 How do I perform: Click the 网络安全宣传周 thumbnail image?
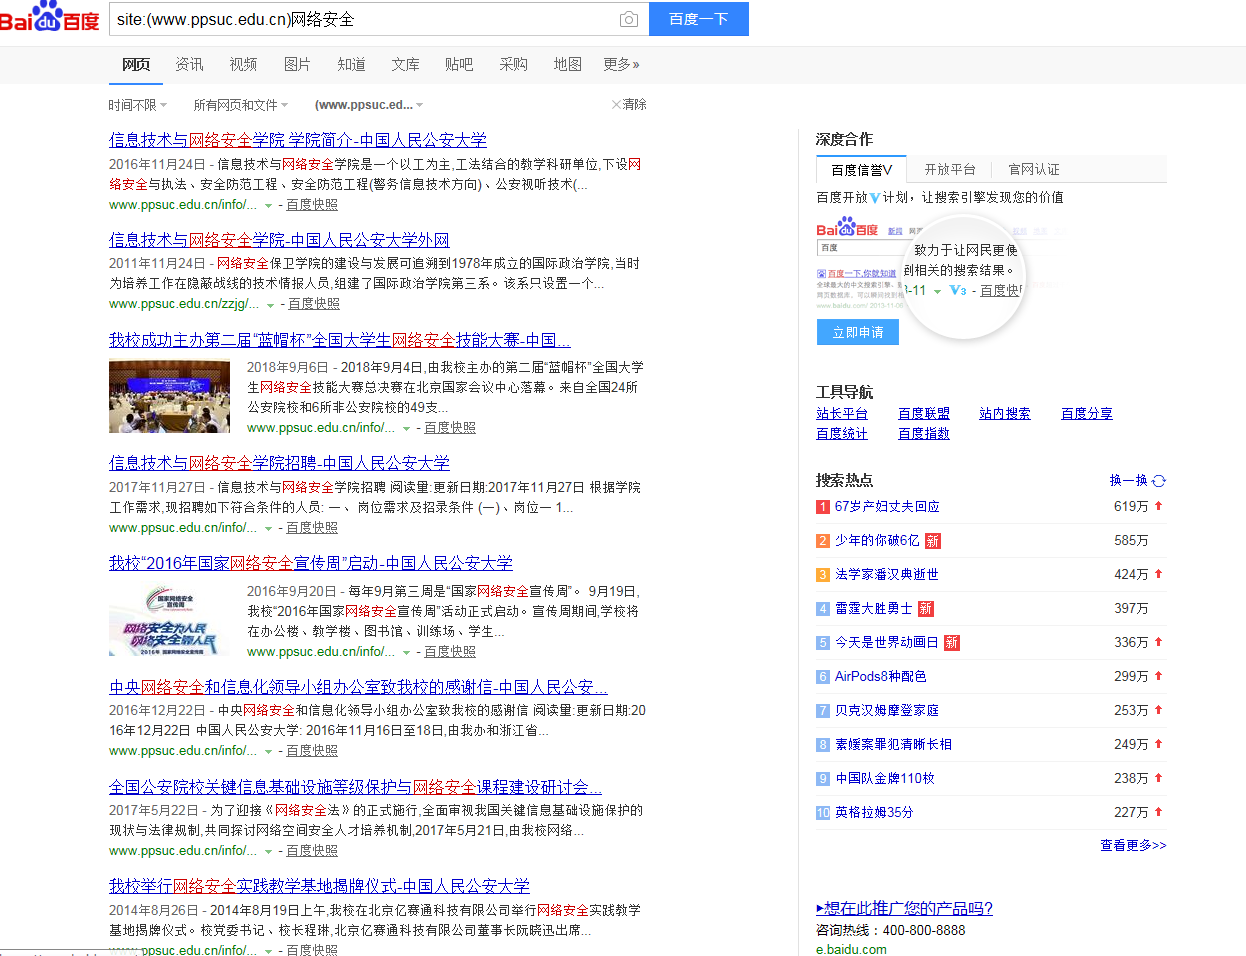click(170, 620)
